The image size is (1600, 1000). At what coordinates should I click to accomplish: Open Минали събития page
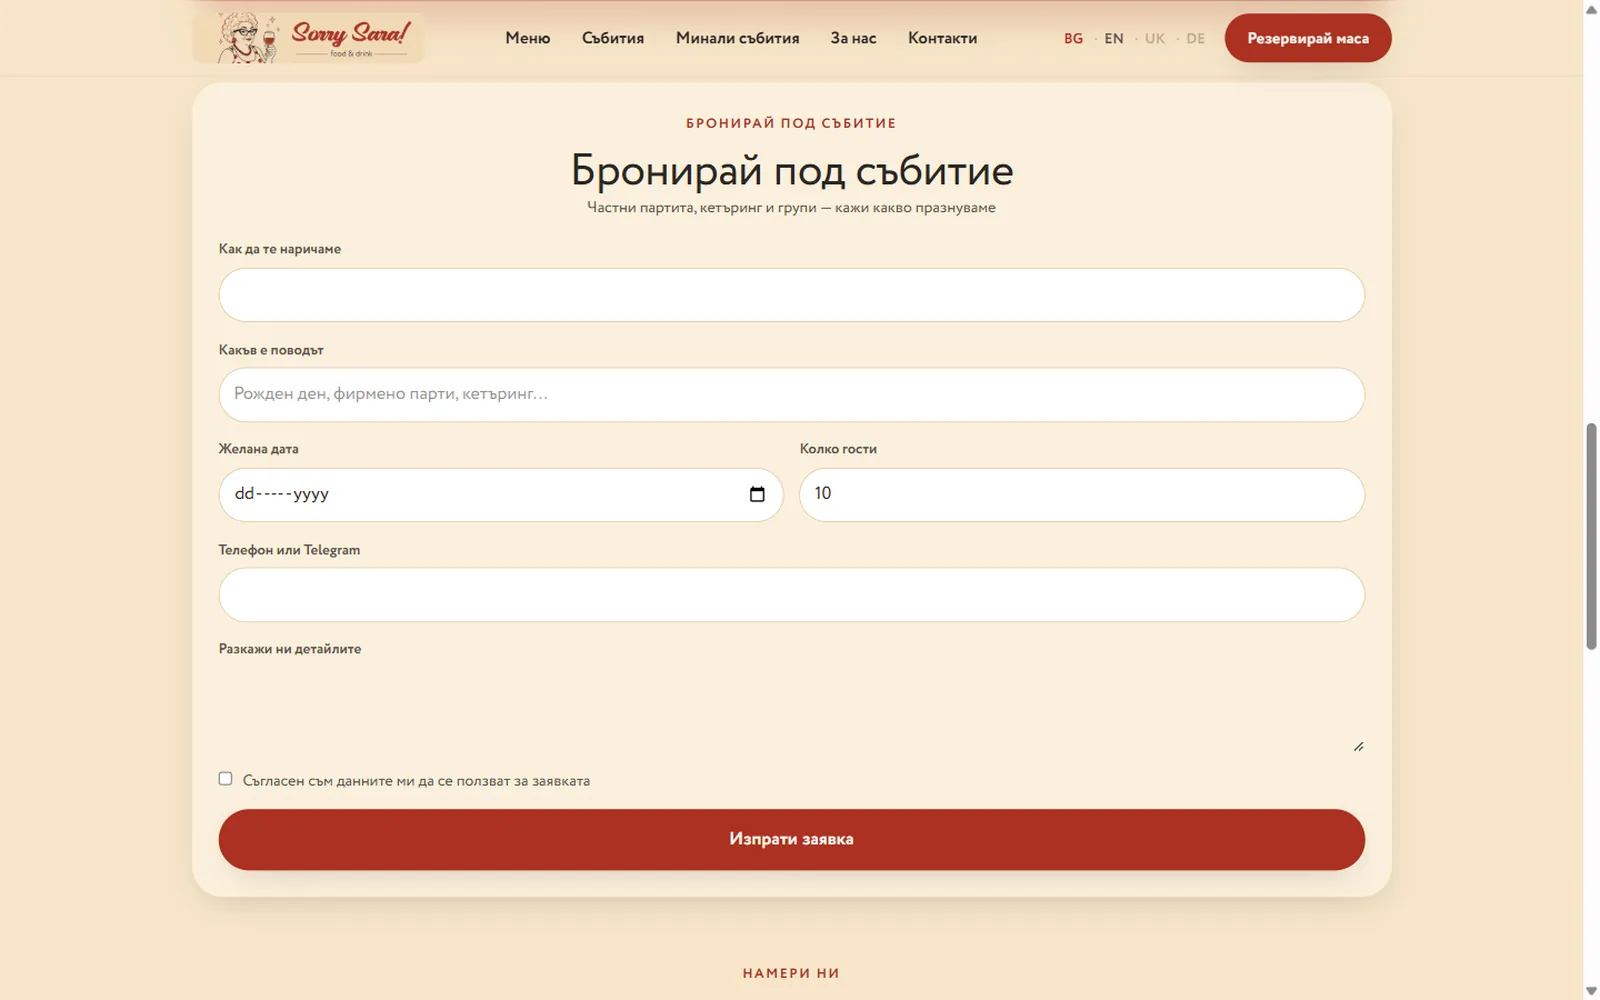pyautogui.click(x=737, y=38)
